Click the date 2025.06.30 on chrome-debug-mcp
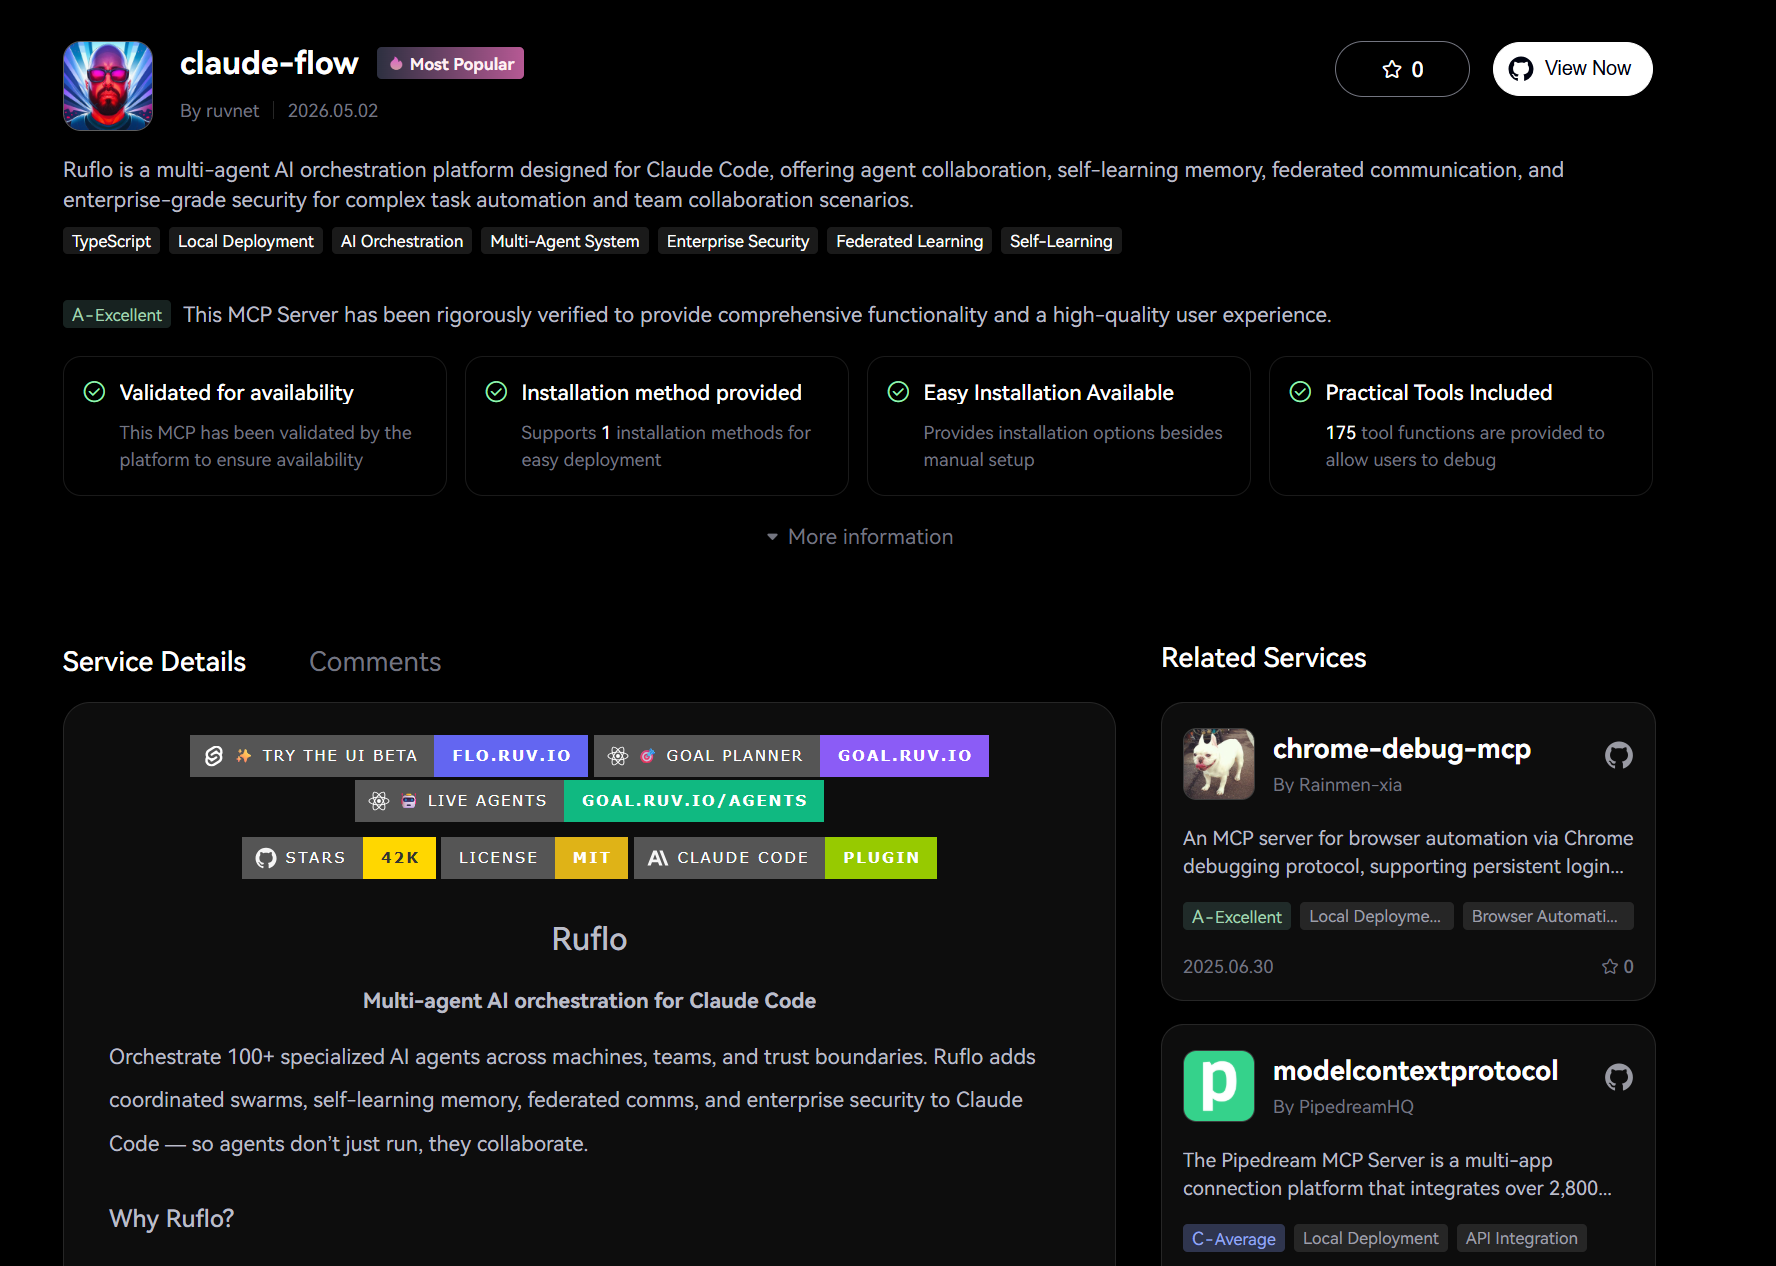 coord(1228,967)
